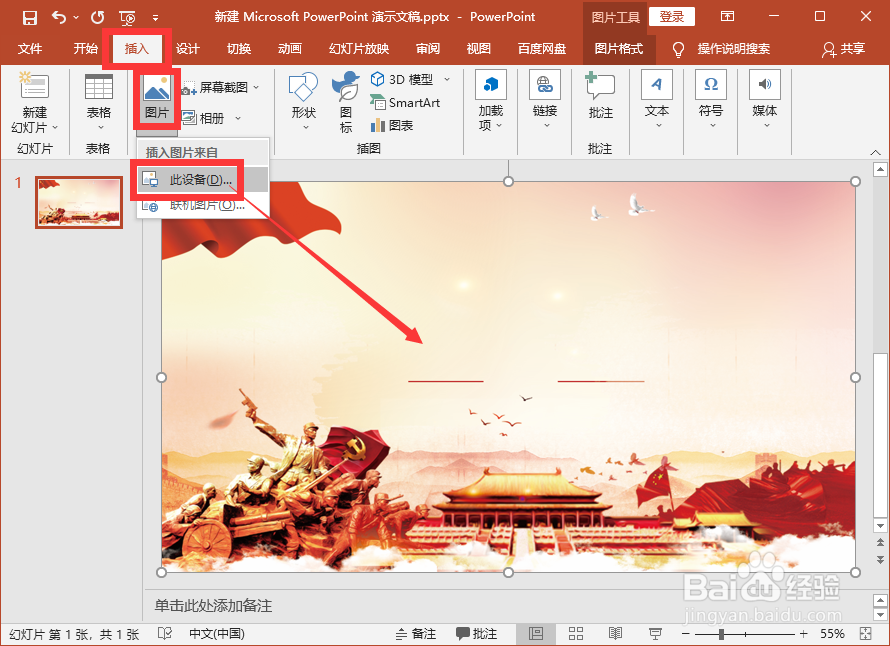
Task: Open the 加载项 add-ins button
Action: click(x=490, y=101)
